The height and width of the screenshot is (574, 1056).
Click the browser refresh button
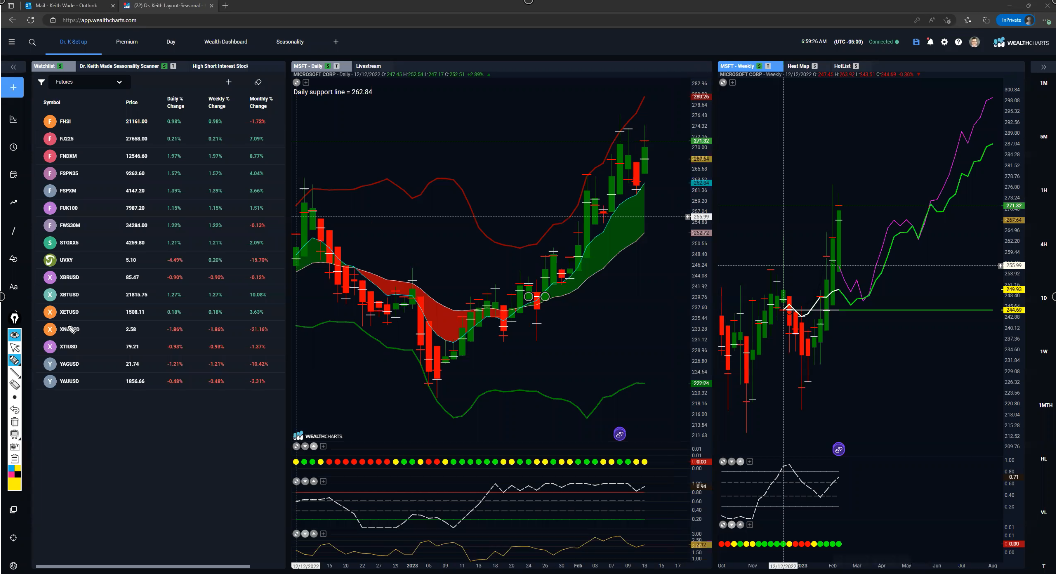30,20
